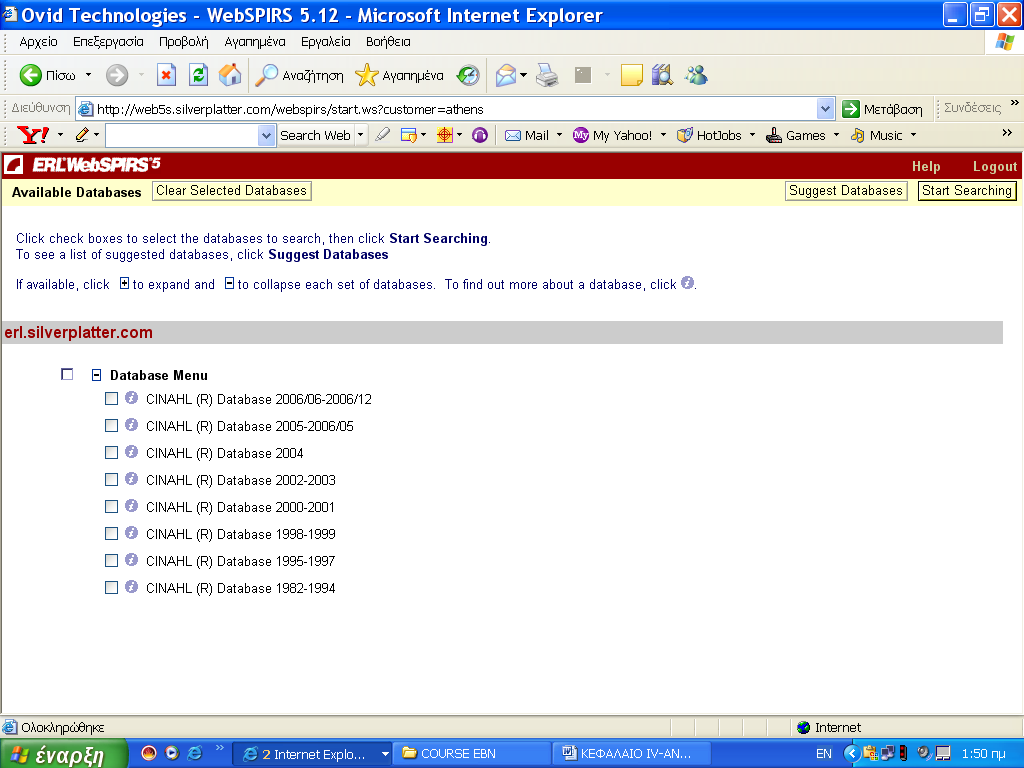Open the Search Web dropdown arrow
This screenshot has width=1024, height=768.
point(360,135)
